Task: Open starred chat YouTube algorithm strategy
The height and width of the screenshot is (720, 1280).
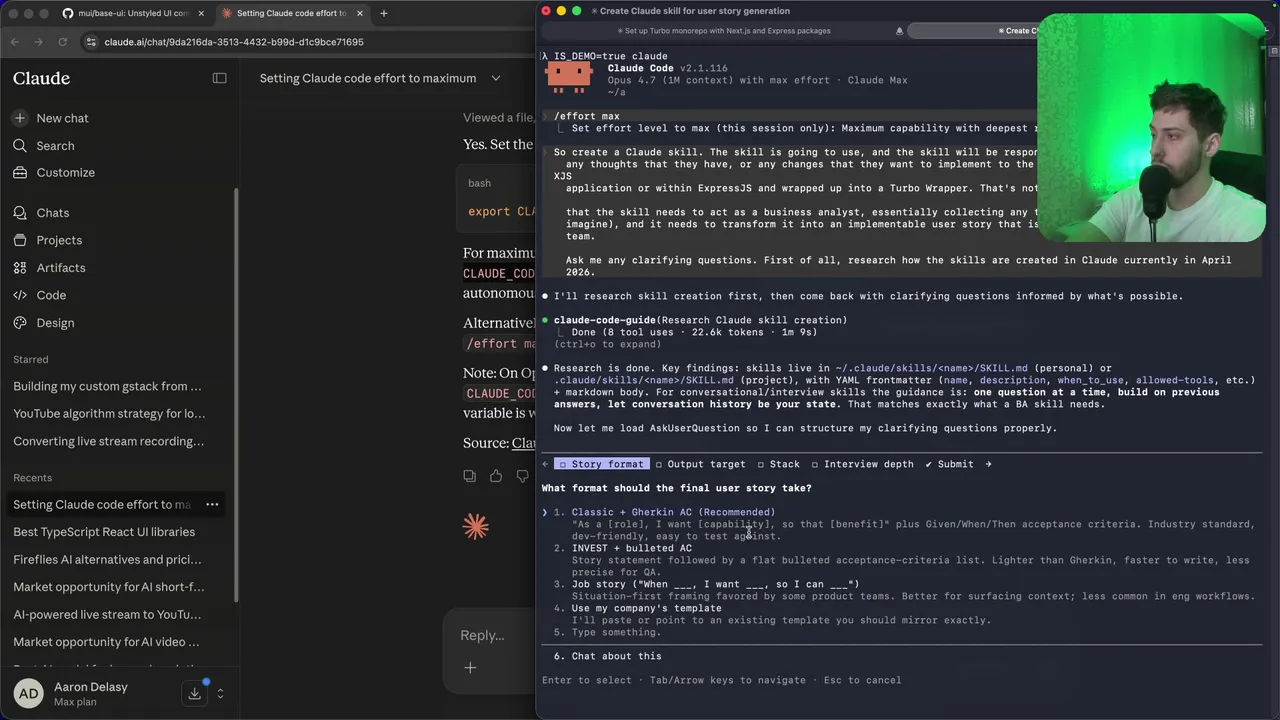Action: (x=109, y=413)
